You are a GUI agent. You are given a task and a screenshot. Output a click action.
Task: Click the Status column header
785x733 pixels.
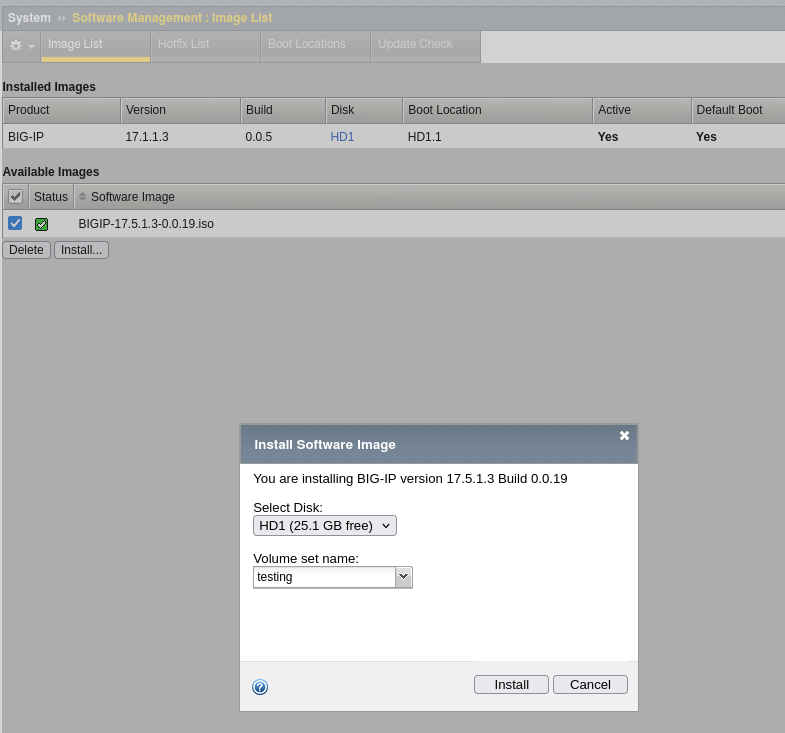[51, 197]
